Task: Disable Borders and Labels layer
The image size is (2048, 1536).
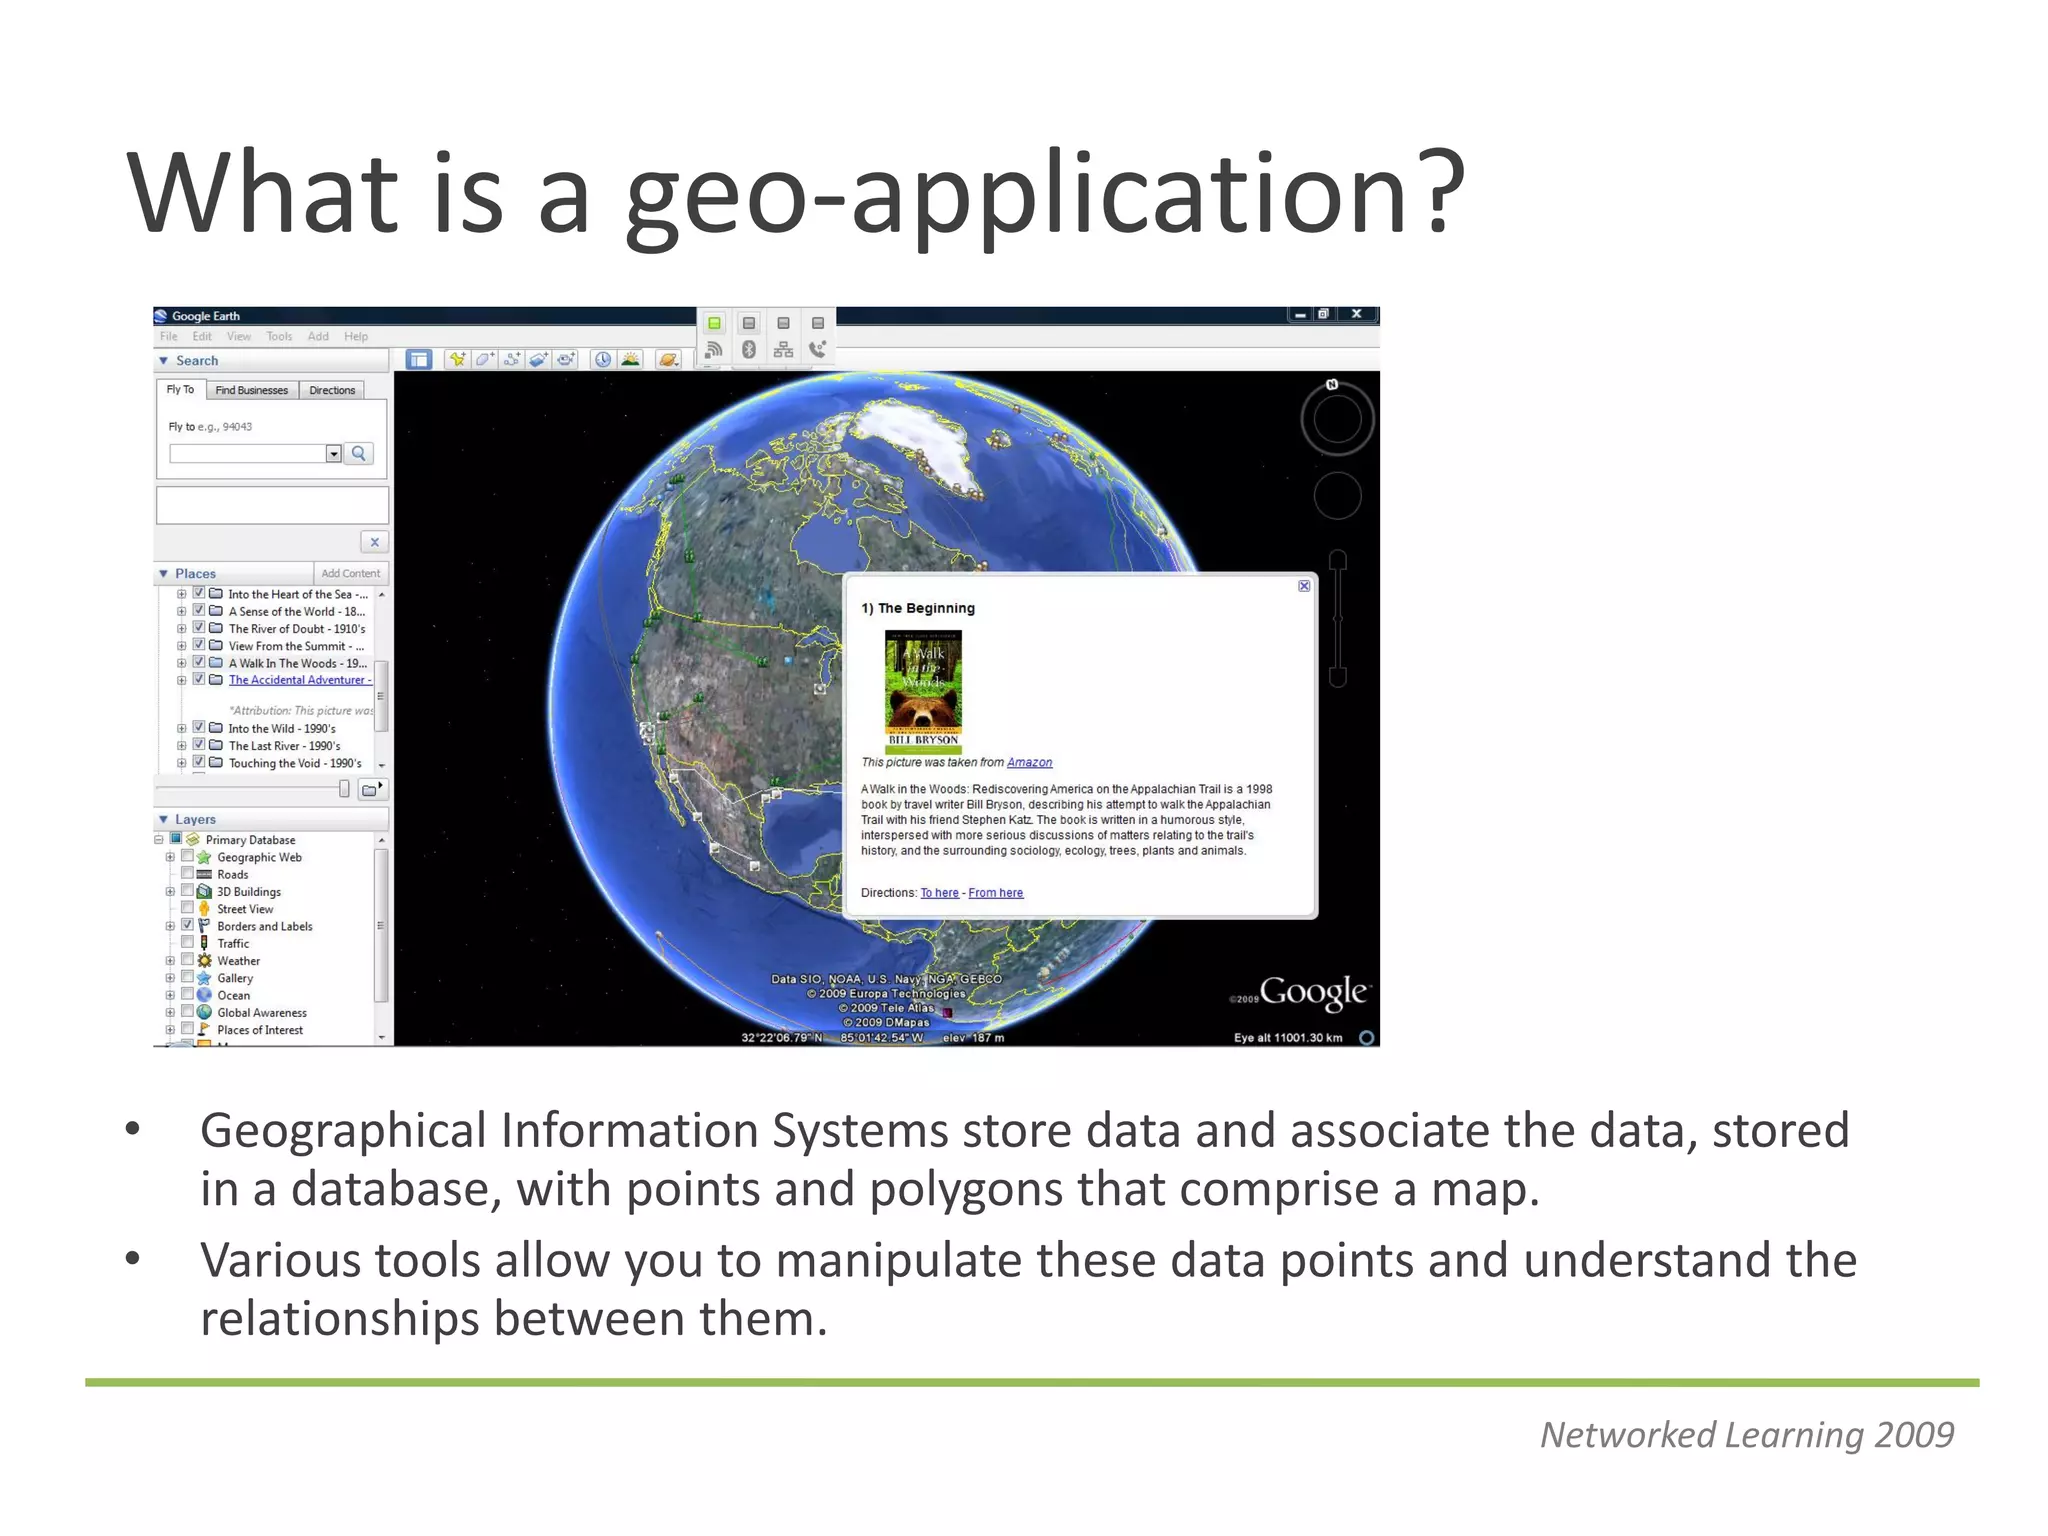Action: click(187, 926)
